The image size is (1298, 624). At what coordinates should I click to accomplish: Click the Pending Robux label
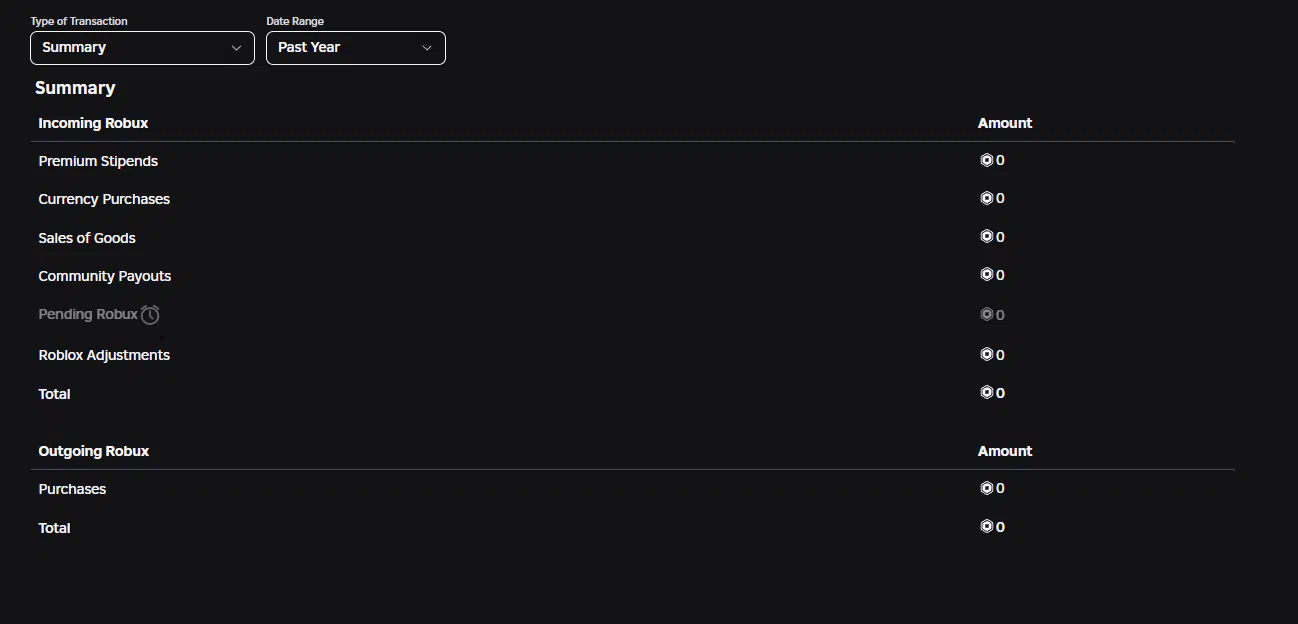pos(88,314)
